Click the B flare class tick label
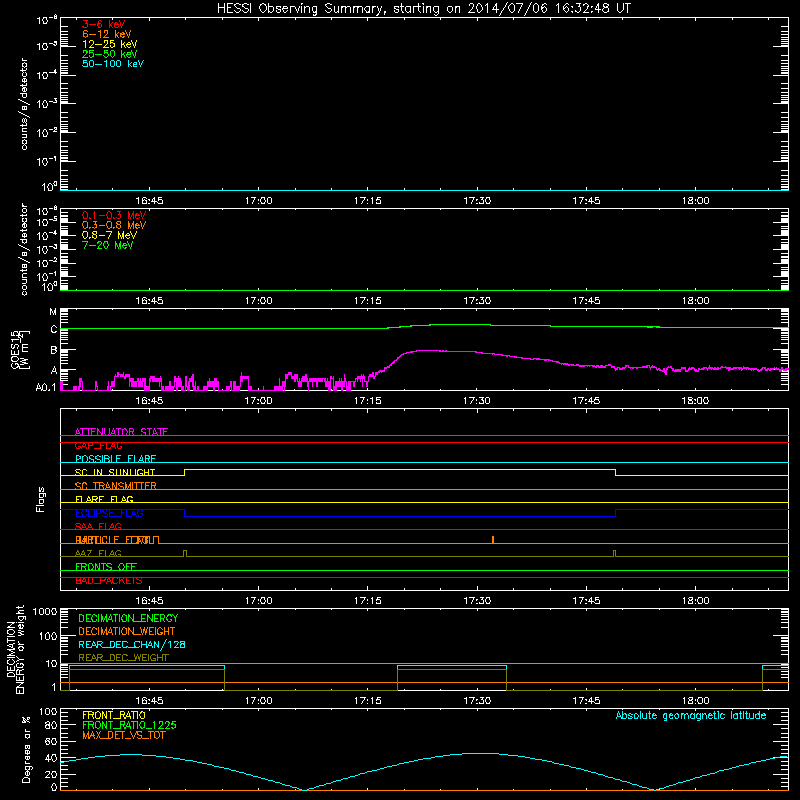Screen dimensions: 800x800 [54, 351]
